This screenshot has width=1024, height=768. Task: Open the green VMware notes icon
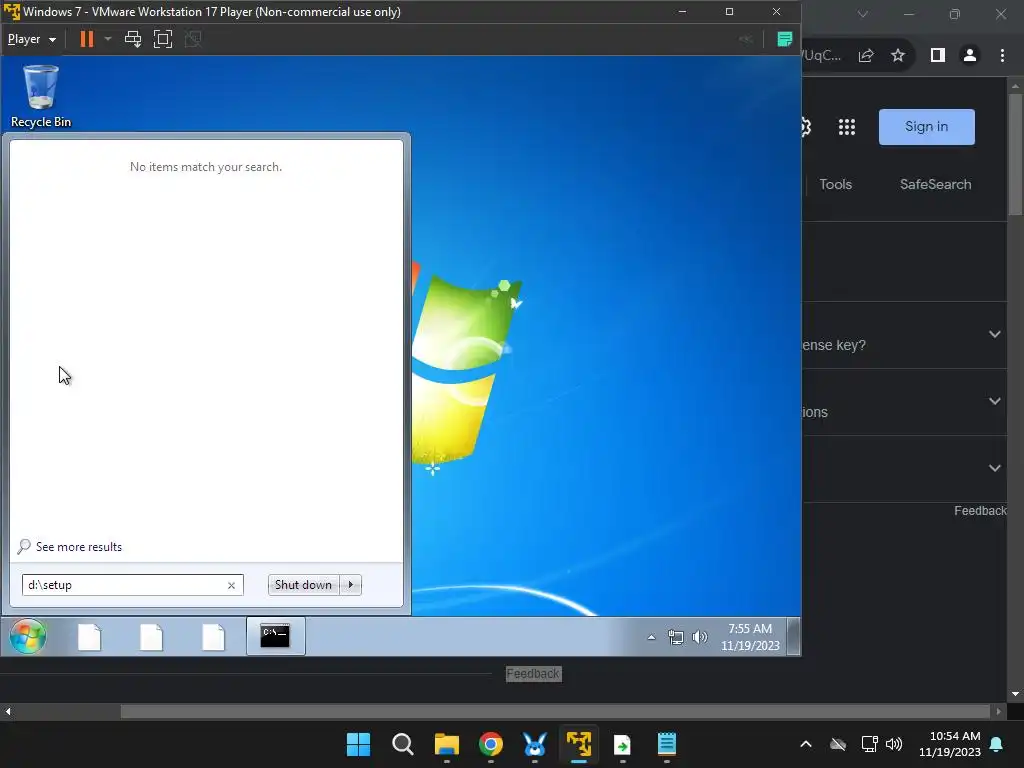click(x=784, y=39)
